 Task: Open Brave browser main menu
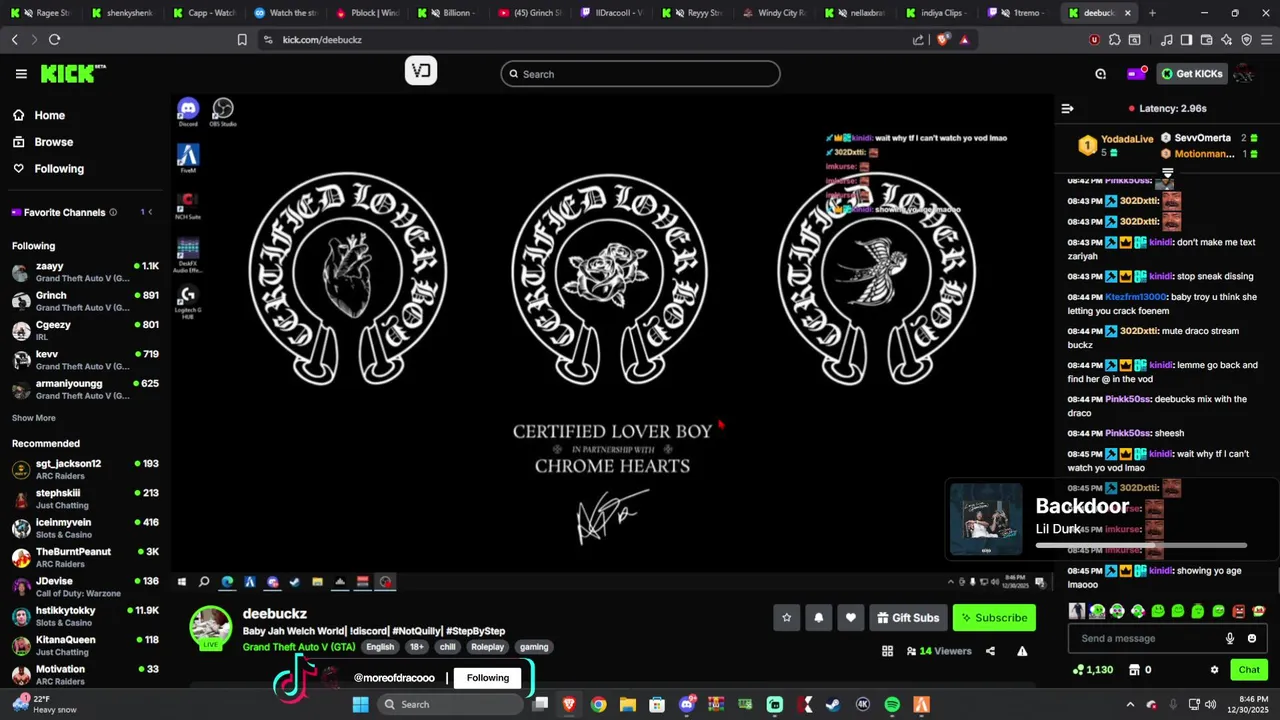point(1265,40)
